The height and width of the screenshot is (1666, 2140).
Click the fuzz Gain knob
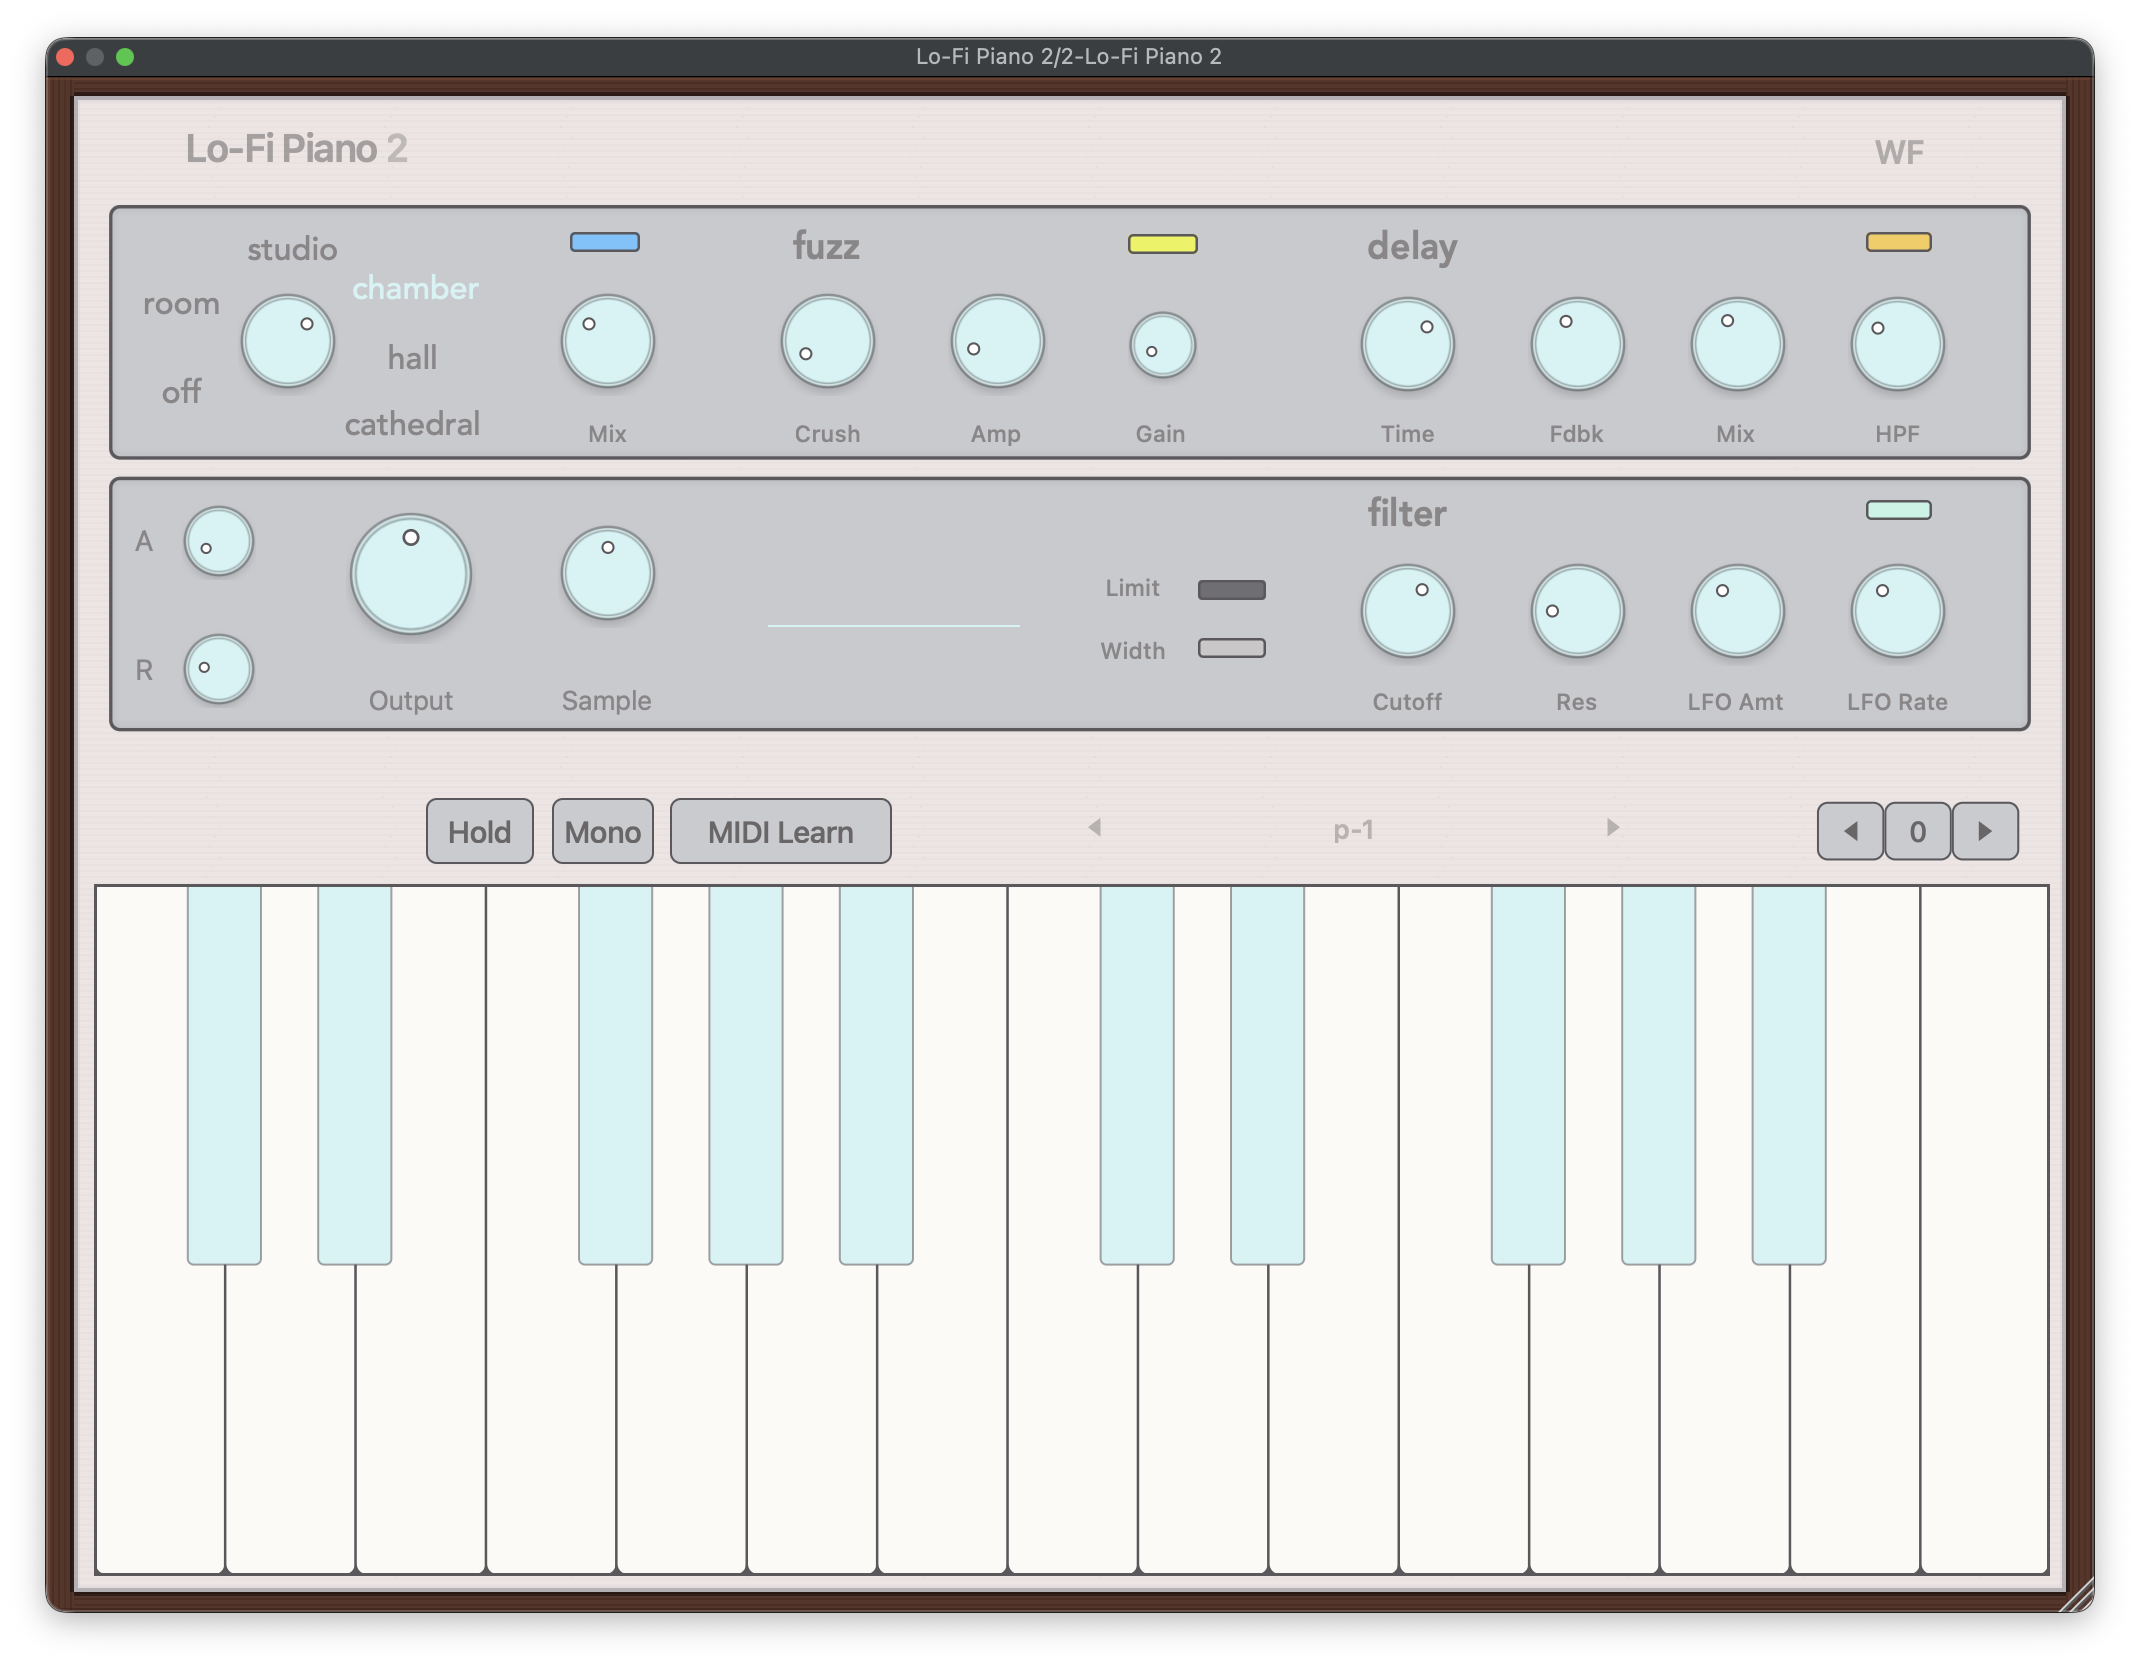(x=1163, y=345)
